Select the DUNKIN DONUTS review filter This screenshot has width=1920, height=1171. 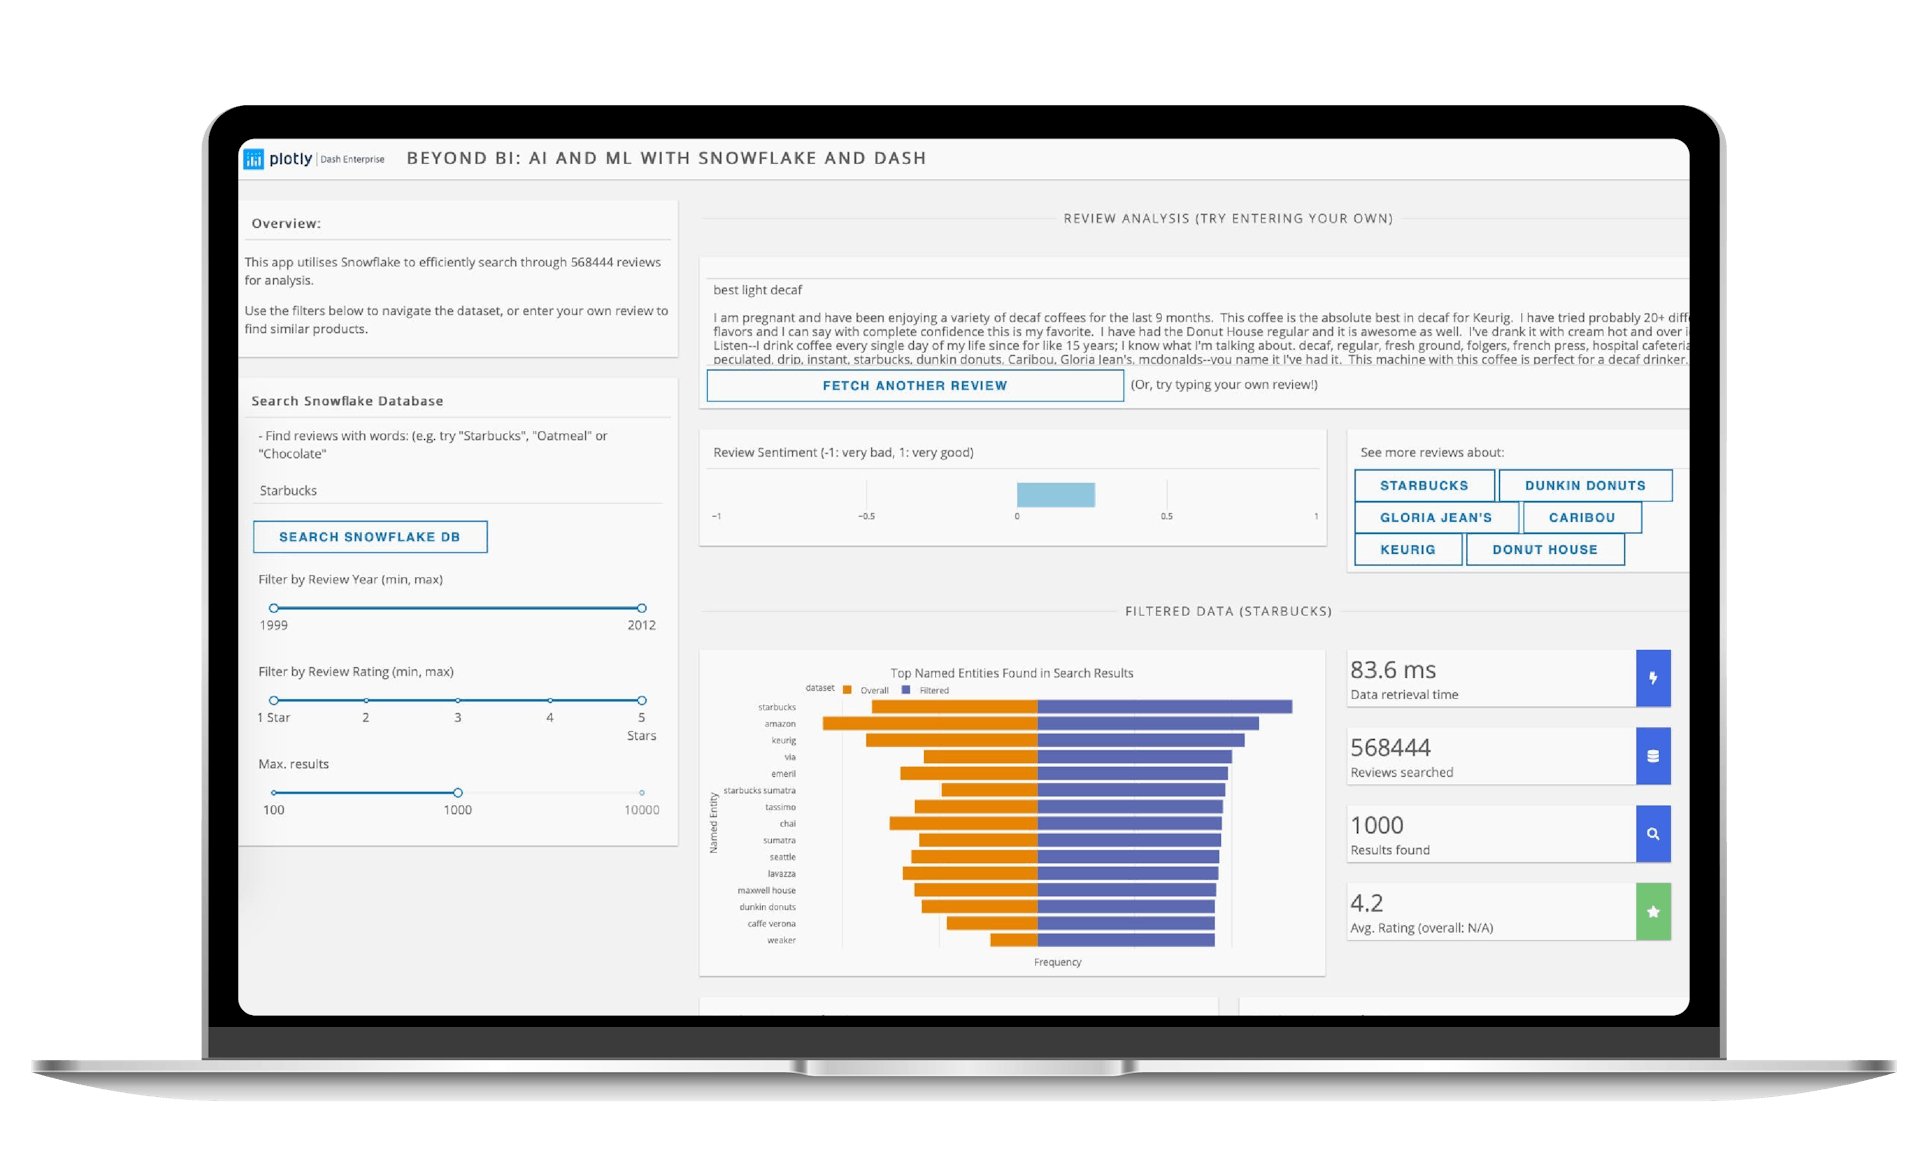click(x=1585, y=485)
